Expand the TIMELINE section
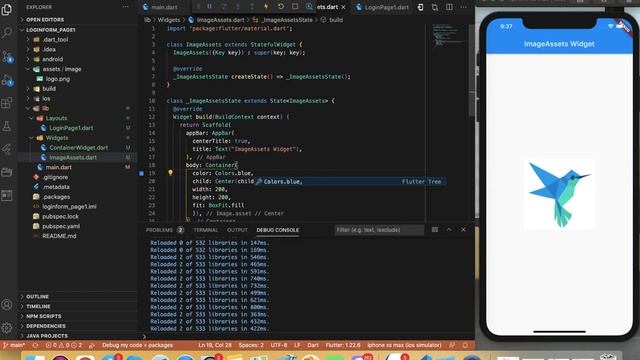Viewport: 640px width, 360px height. point(38,306)
